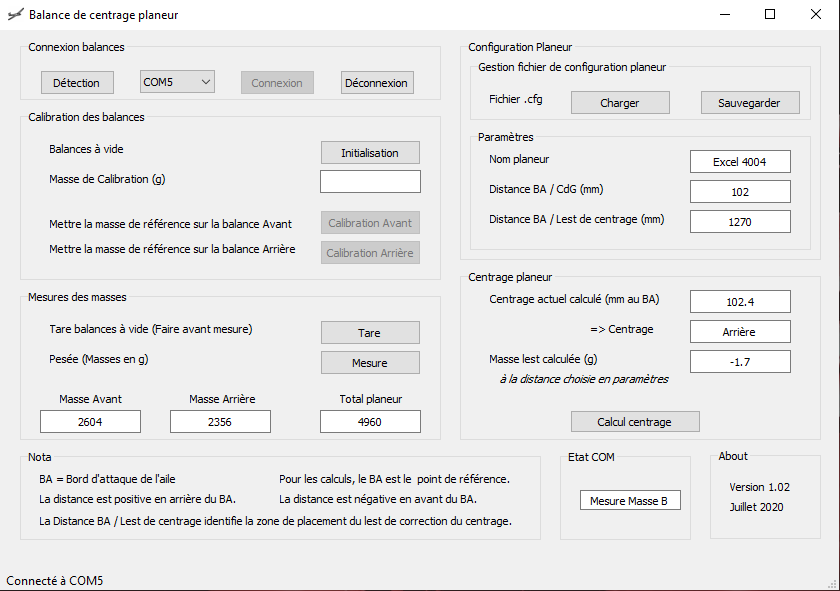
Task: Close the Balance de centrage planeur window
Action: coord(815,14)
